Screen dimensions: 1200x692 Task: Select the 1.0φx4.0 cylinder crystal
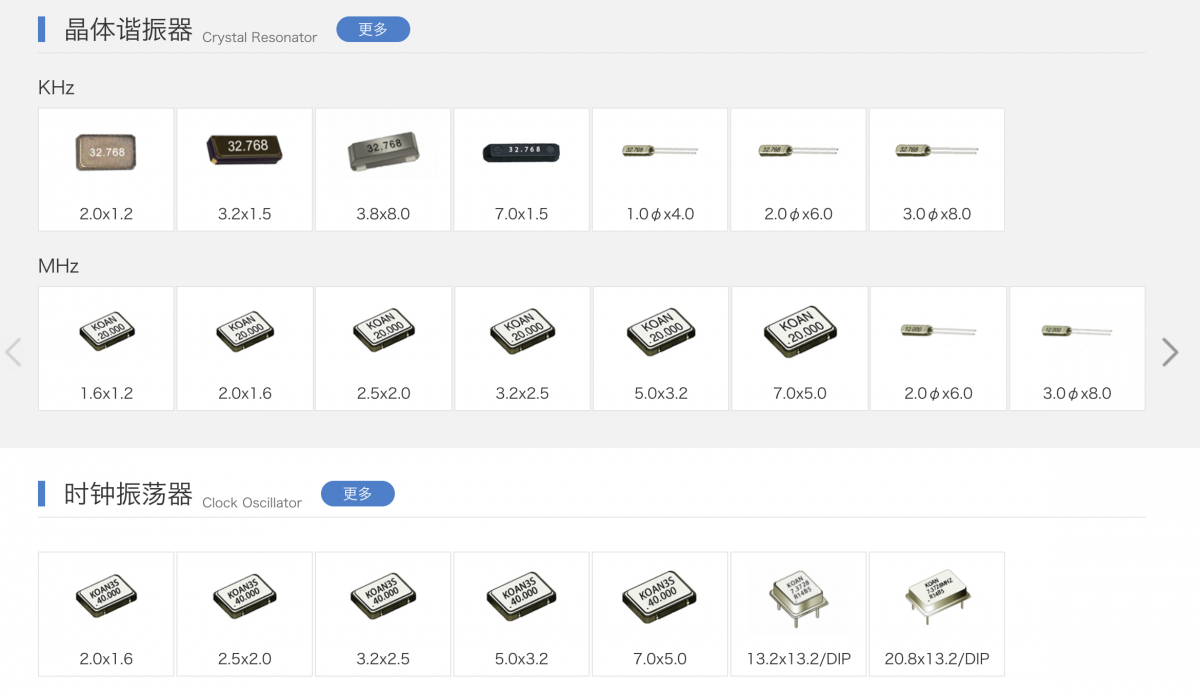(660, 169)
